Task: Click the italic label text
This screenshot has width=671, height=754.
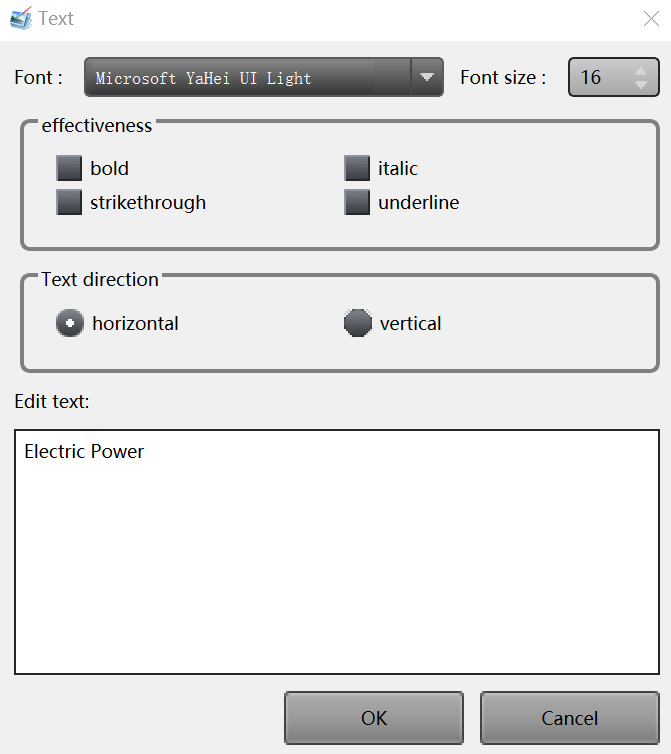Action: click(x=398, y=168)
